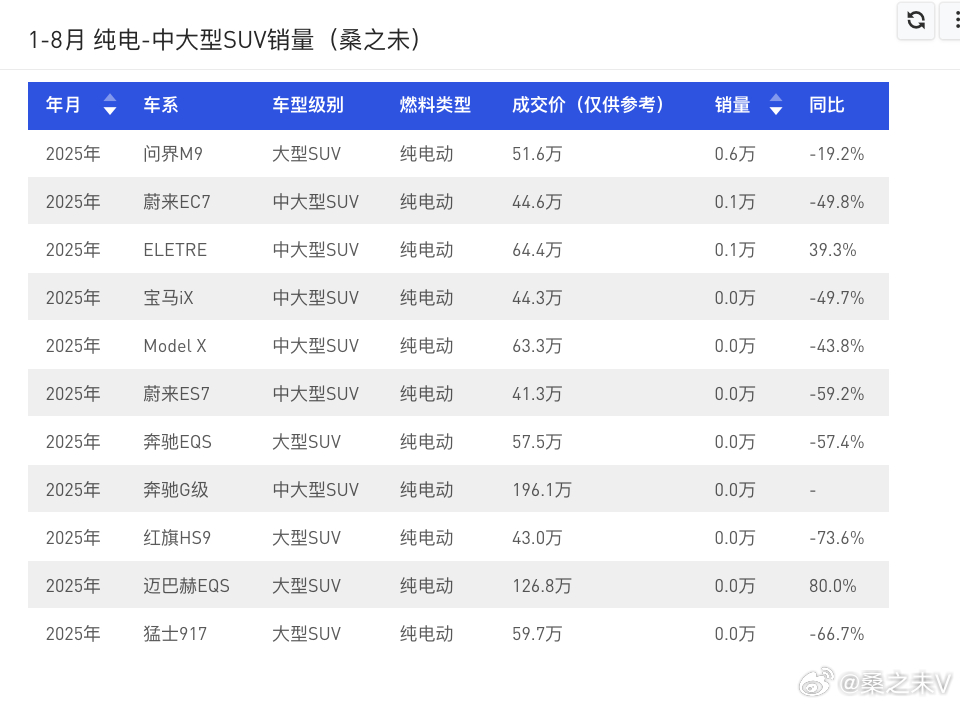
Task: Click the 41.3万 price cell
Action: pos(537,394)
